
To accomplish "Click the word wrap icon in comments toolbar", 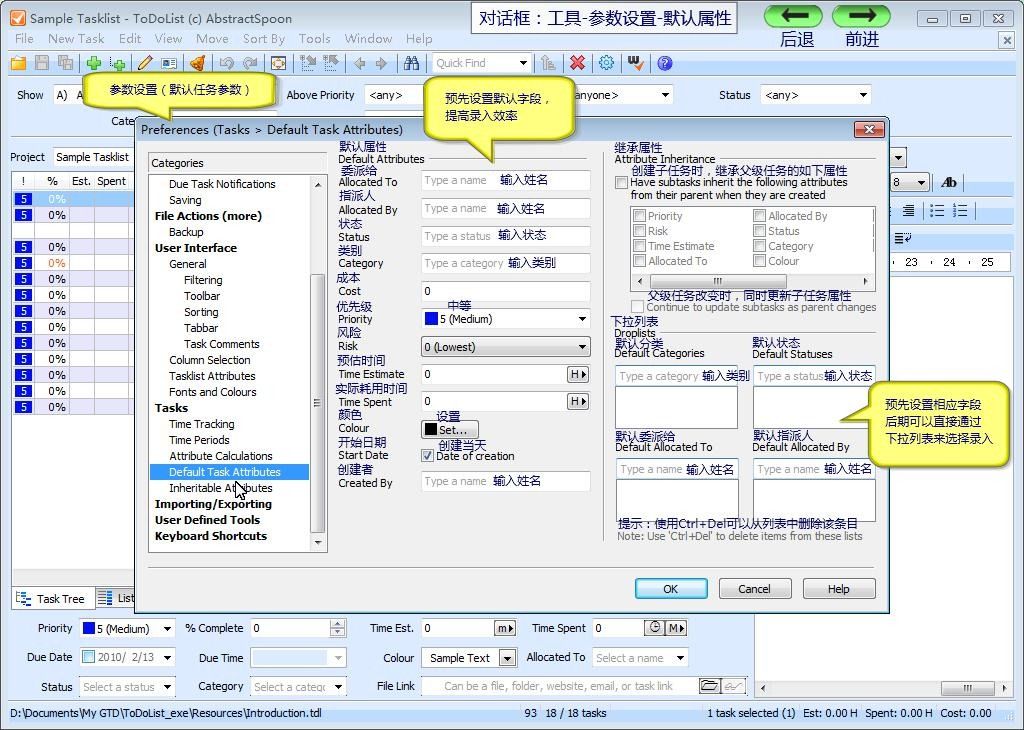I will [x=903, y=238].
